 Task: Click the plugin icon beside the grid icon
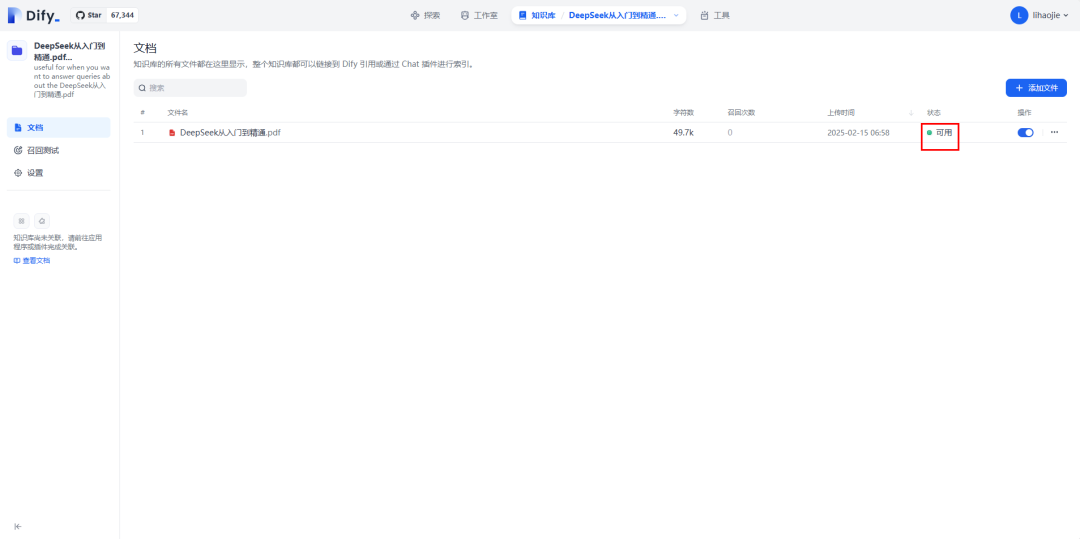click(x=42, y=221)
